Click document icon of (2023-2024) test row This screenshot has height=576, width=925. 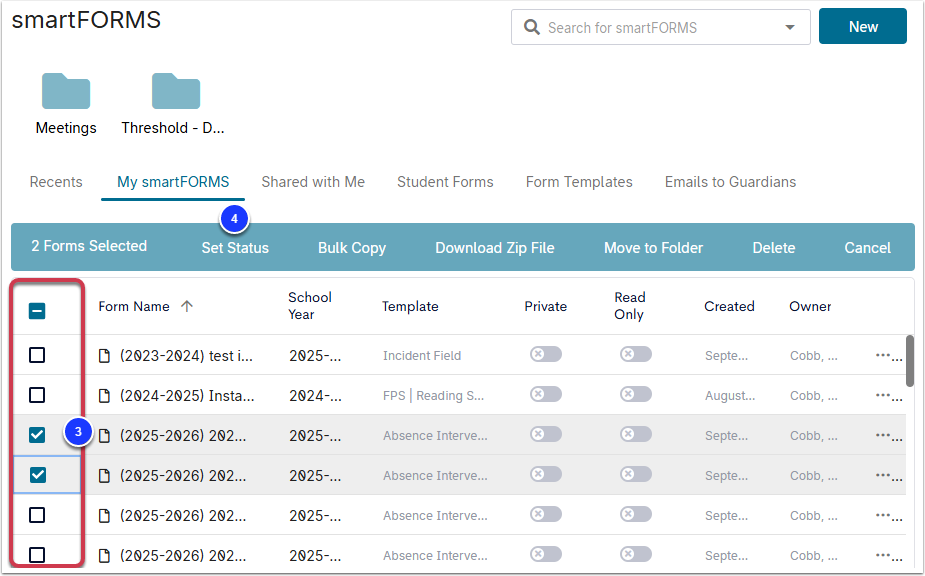click(104, 355)
